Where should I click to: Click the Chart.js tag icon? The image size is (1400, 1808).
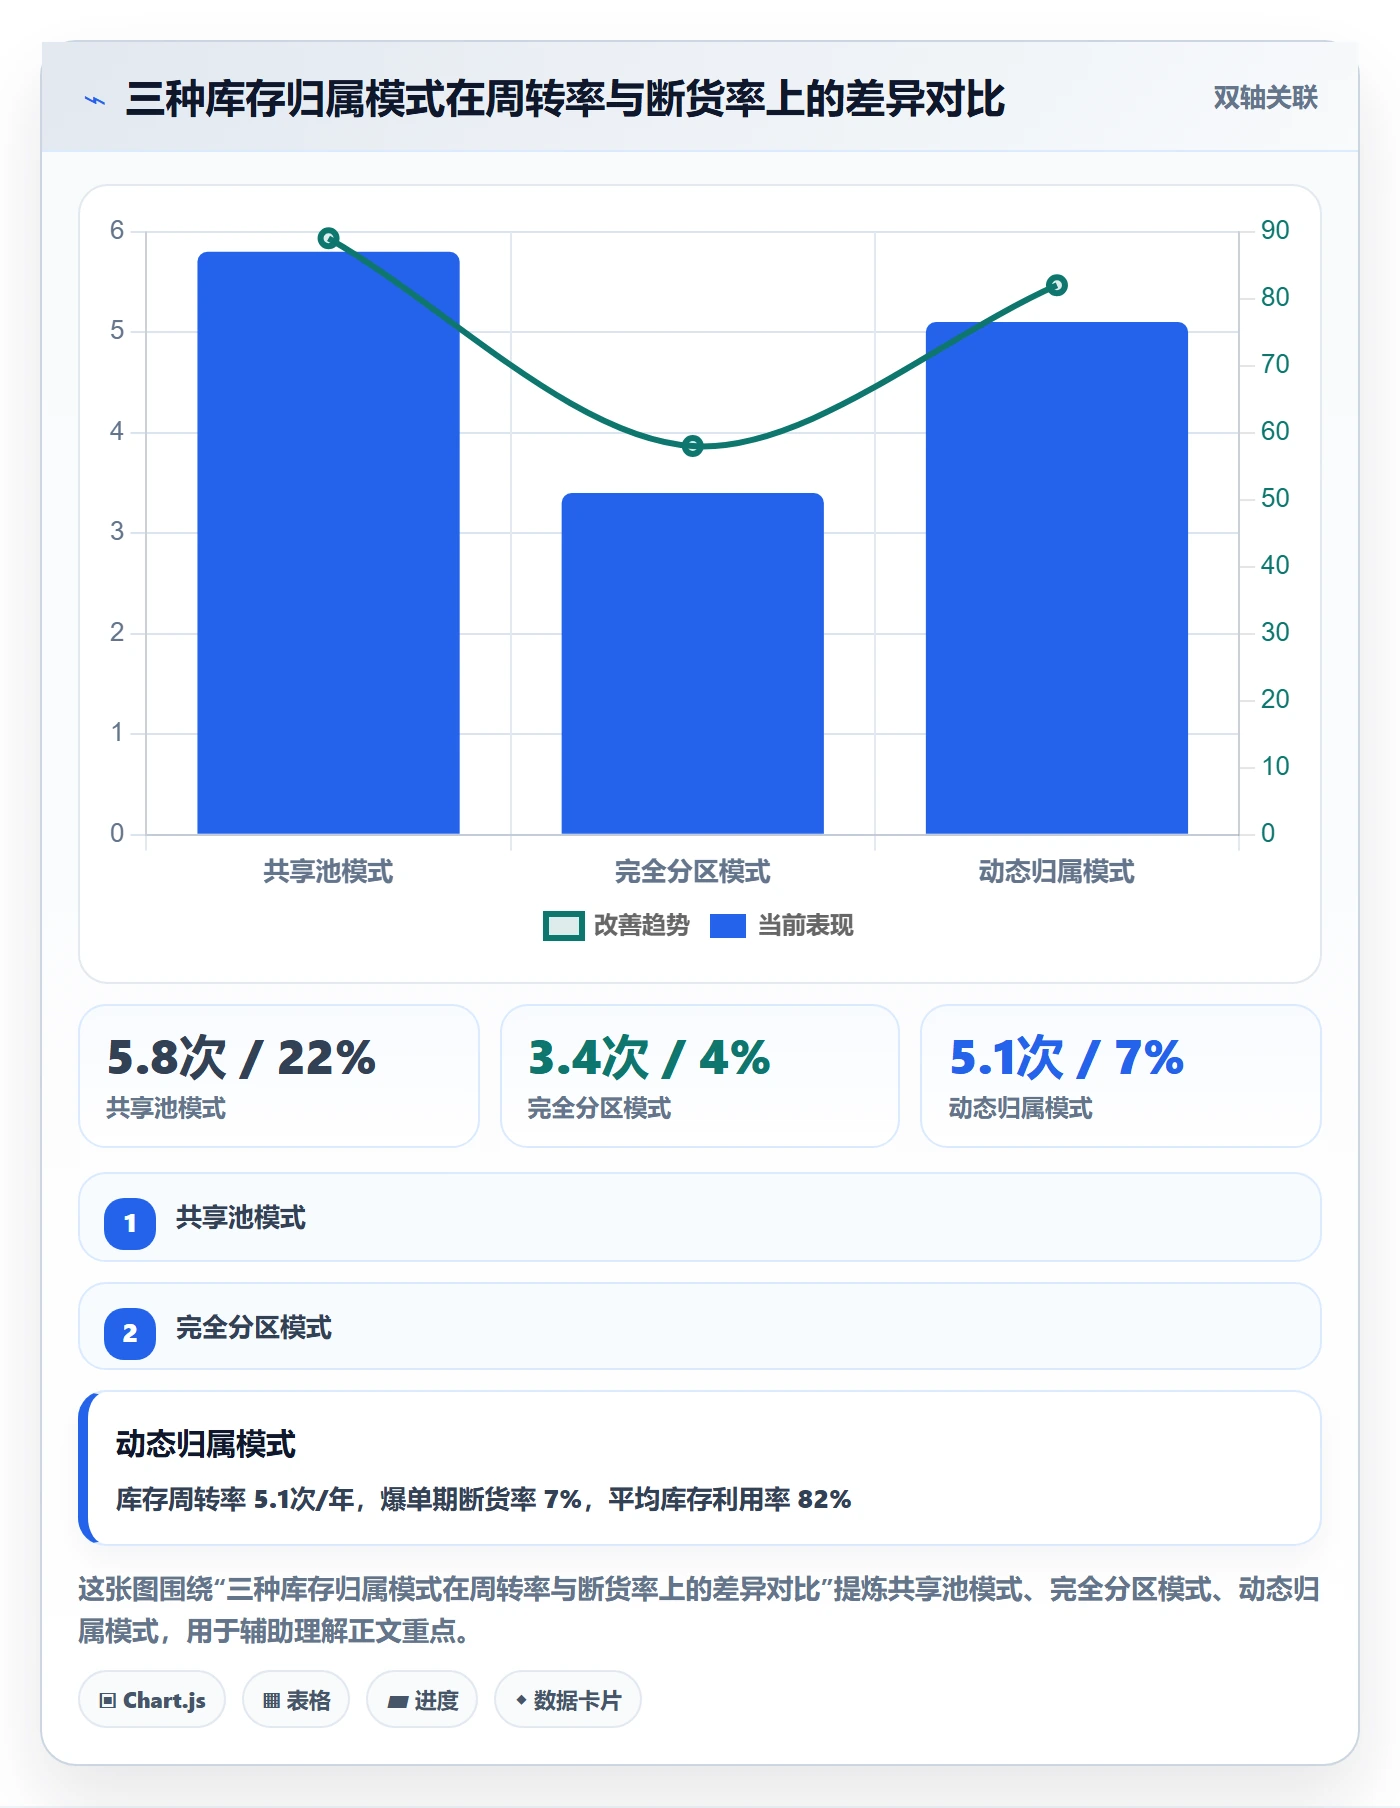[x=108, y=1700]
